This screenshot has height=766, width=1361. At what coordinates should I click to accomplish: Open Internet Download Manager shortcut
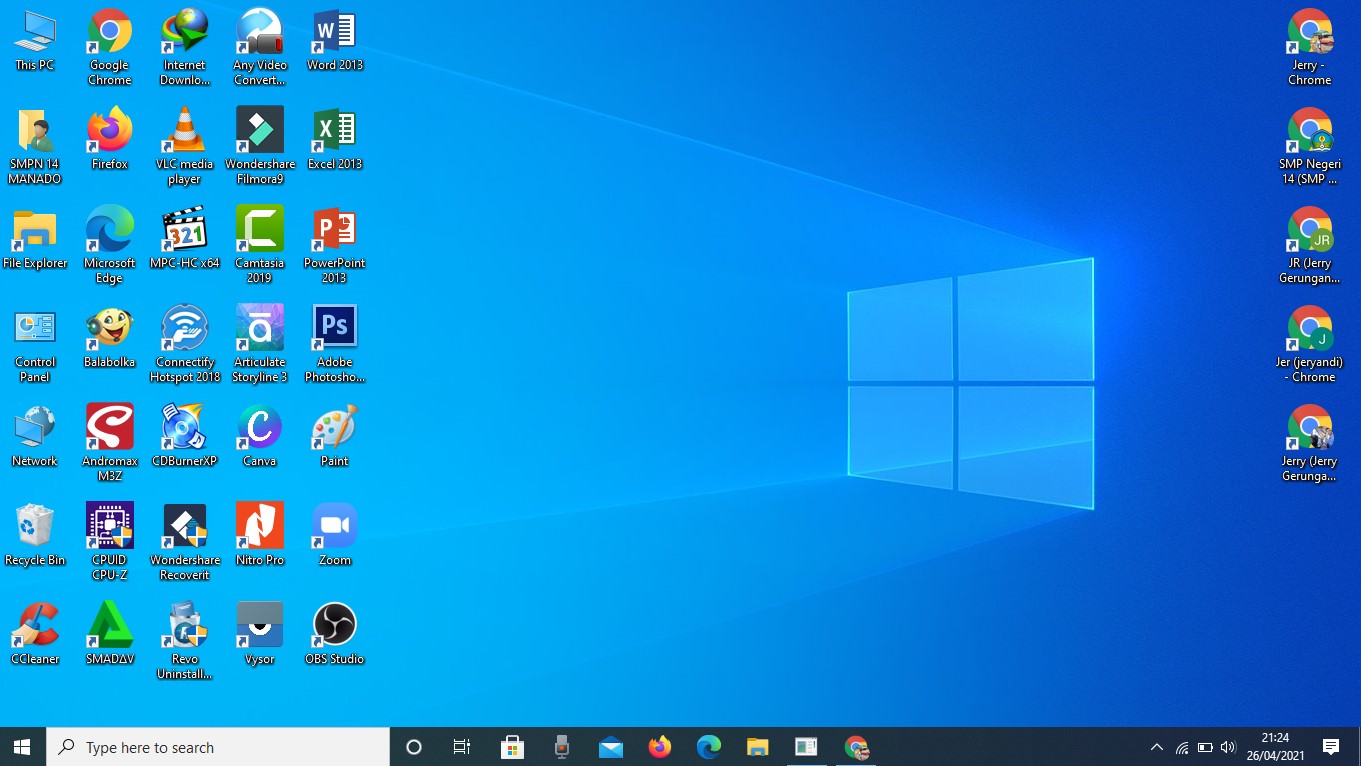[x=184, y=47]
